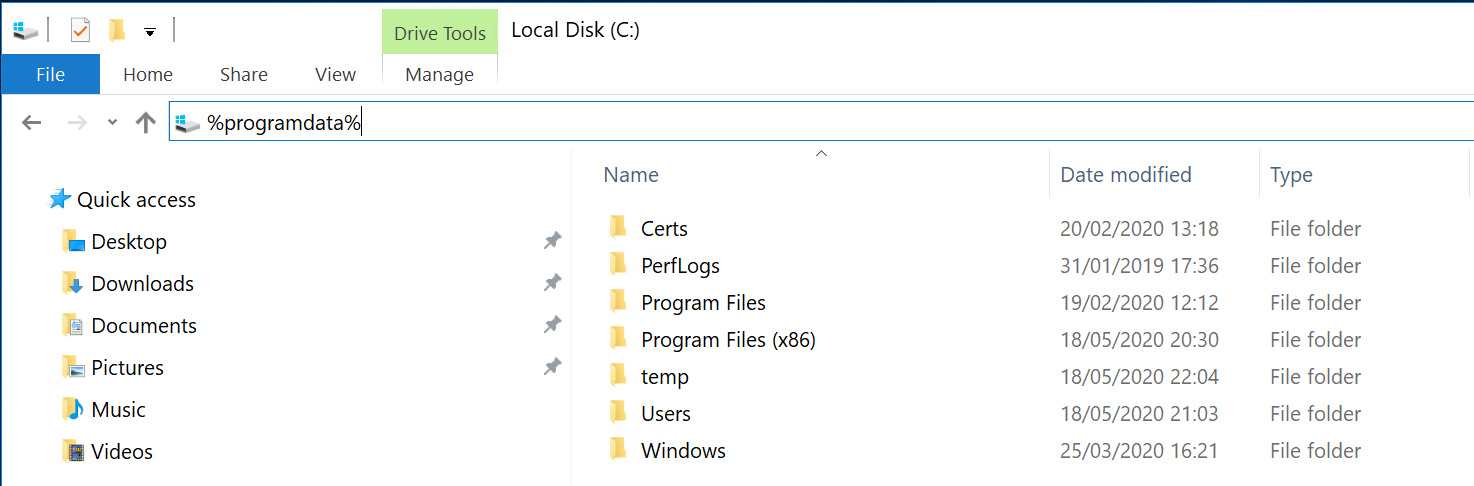Select the Windows folder icon
The width and height of the screenshot is (1474, 486).
point(619,451)
